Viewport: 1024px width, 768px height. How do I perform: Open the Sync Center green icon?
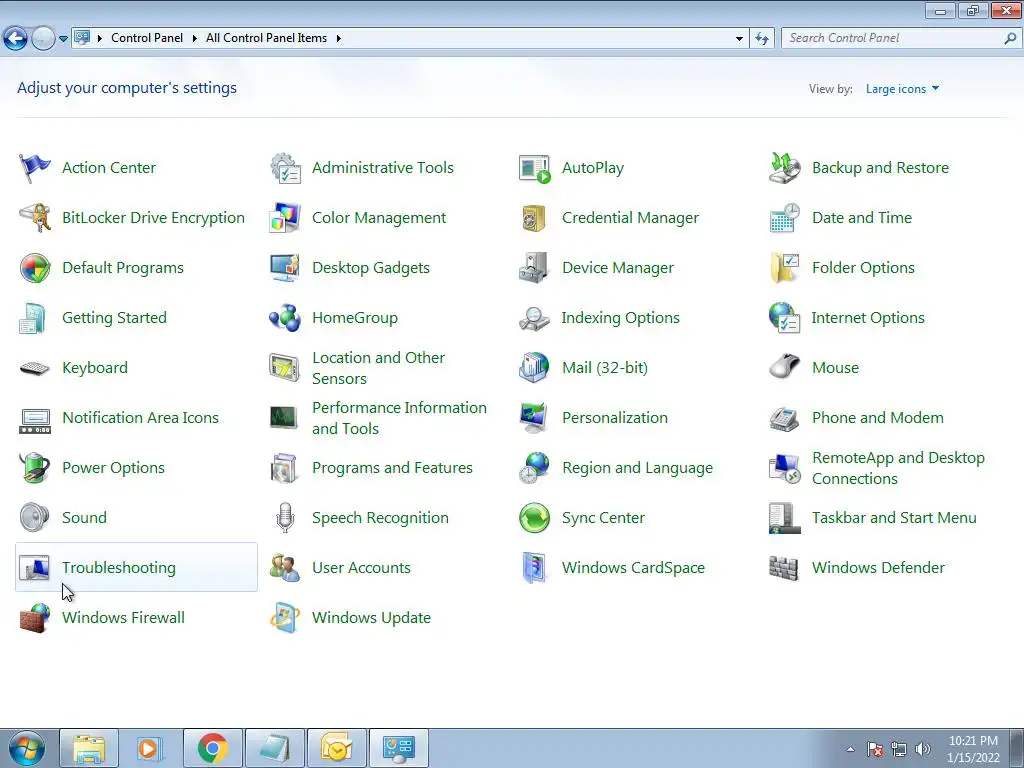pos(535,518)
